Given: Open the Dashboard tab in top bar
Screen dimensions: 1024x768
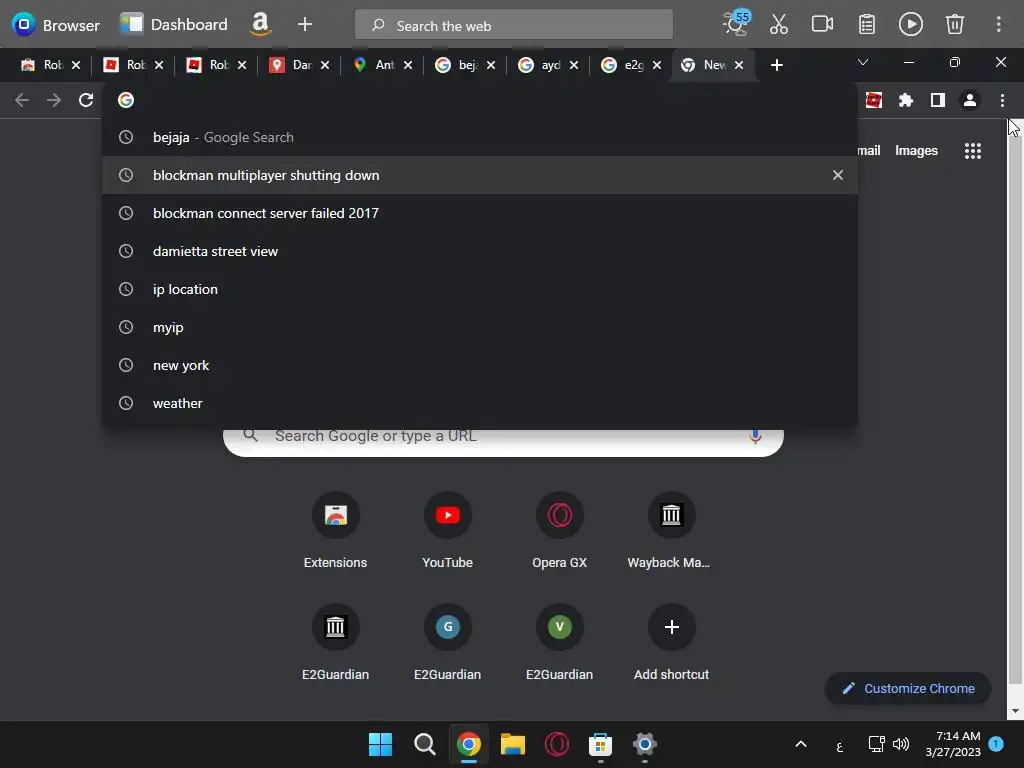Looking at the screenshot, I should point(174,25).
